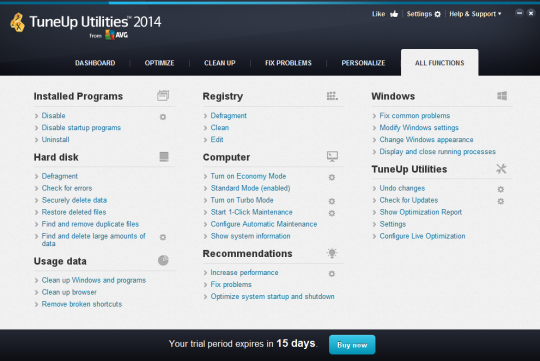Click the AVG logo
Image resolution: width=540 pixels, height=361 pixels.
click(x=116, y=35)
